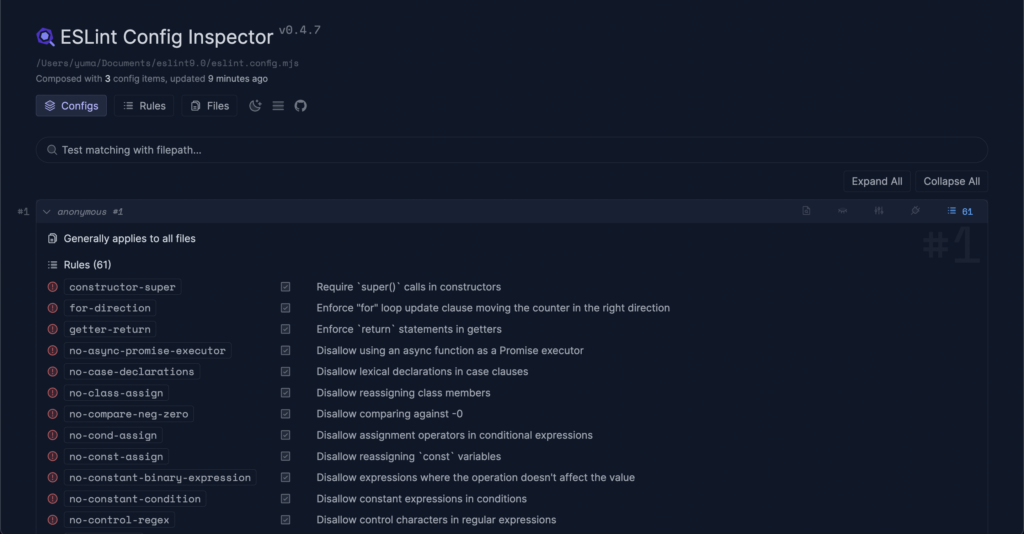1024x534 pixels.
Task: Toggle the checkbox next to no-class-assign
Action: coord(286,393)
